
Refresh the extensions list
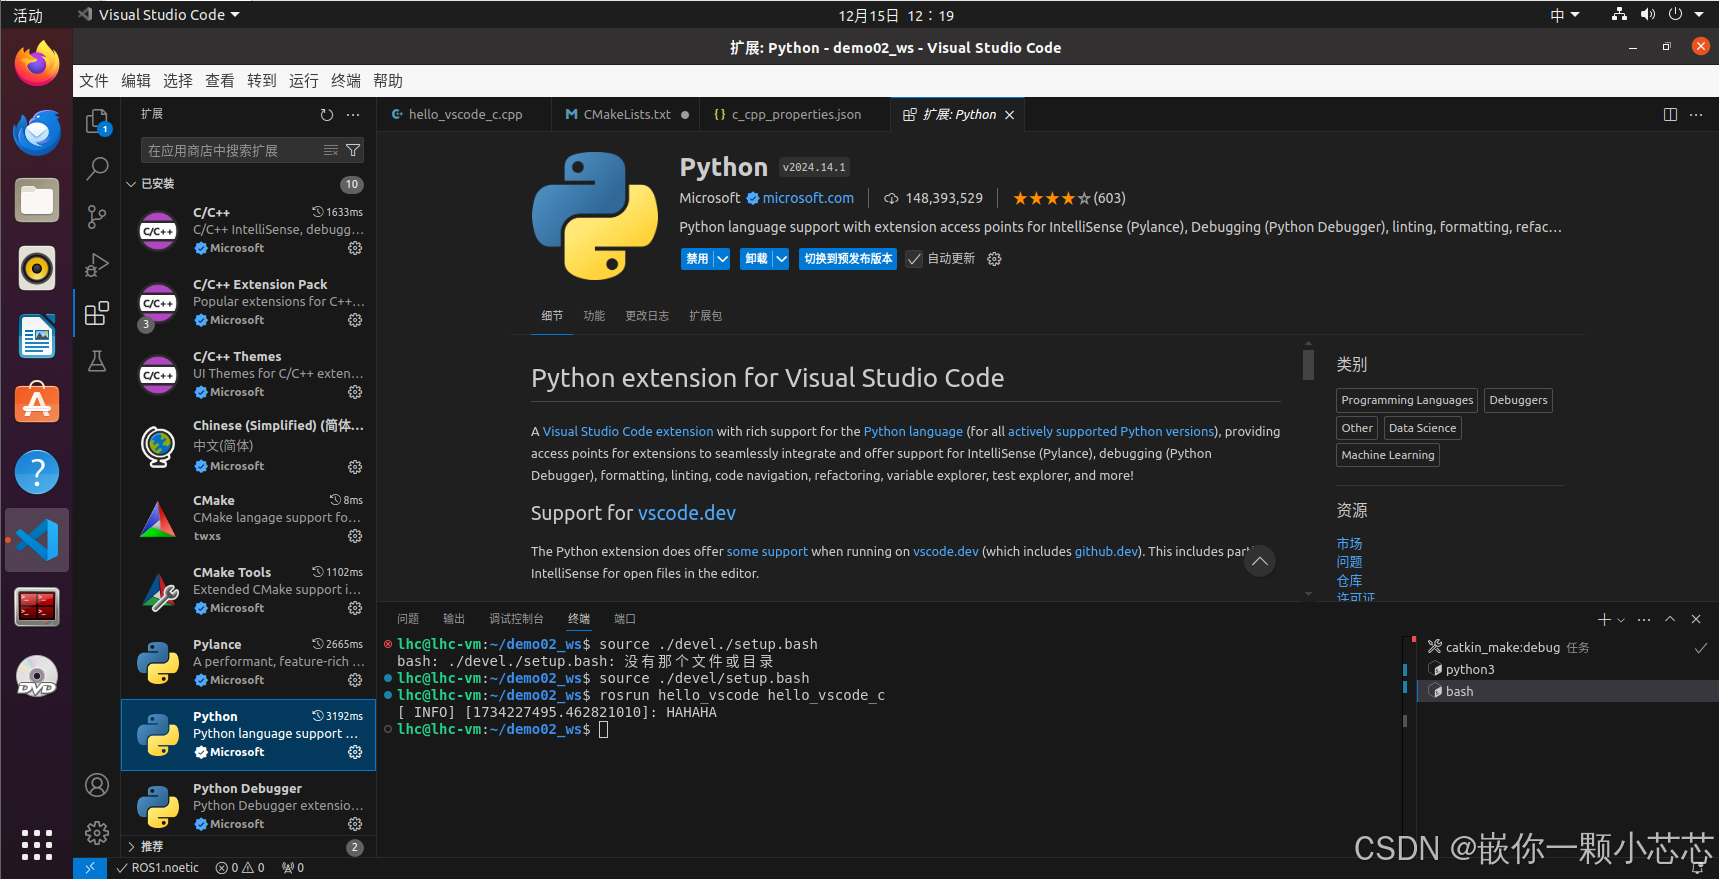pyautogui.click(x=327, y=115)
